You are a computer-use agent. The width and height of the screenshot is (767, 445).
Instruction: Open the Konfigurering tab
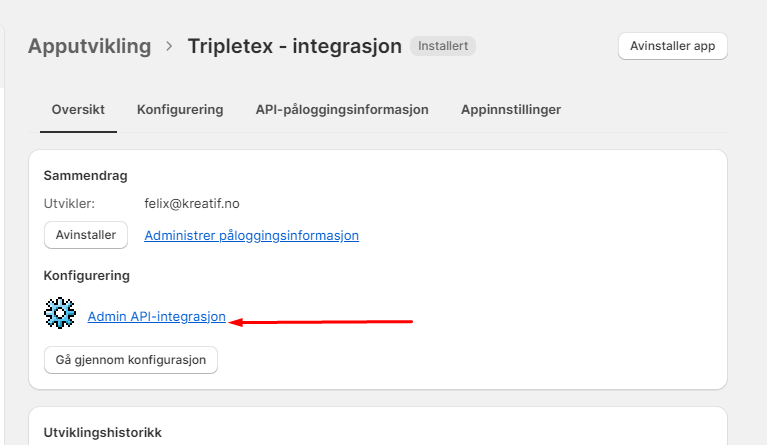[180, 110]
